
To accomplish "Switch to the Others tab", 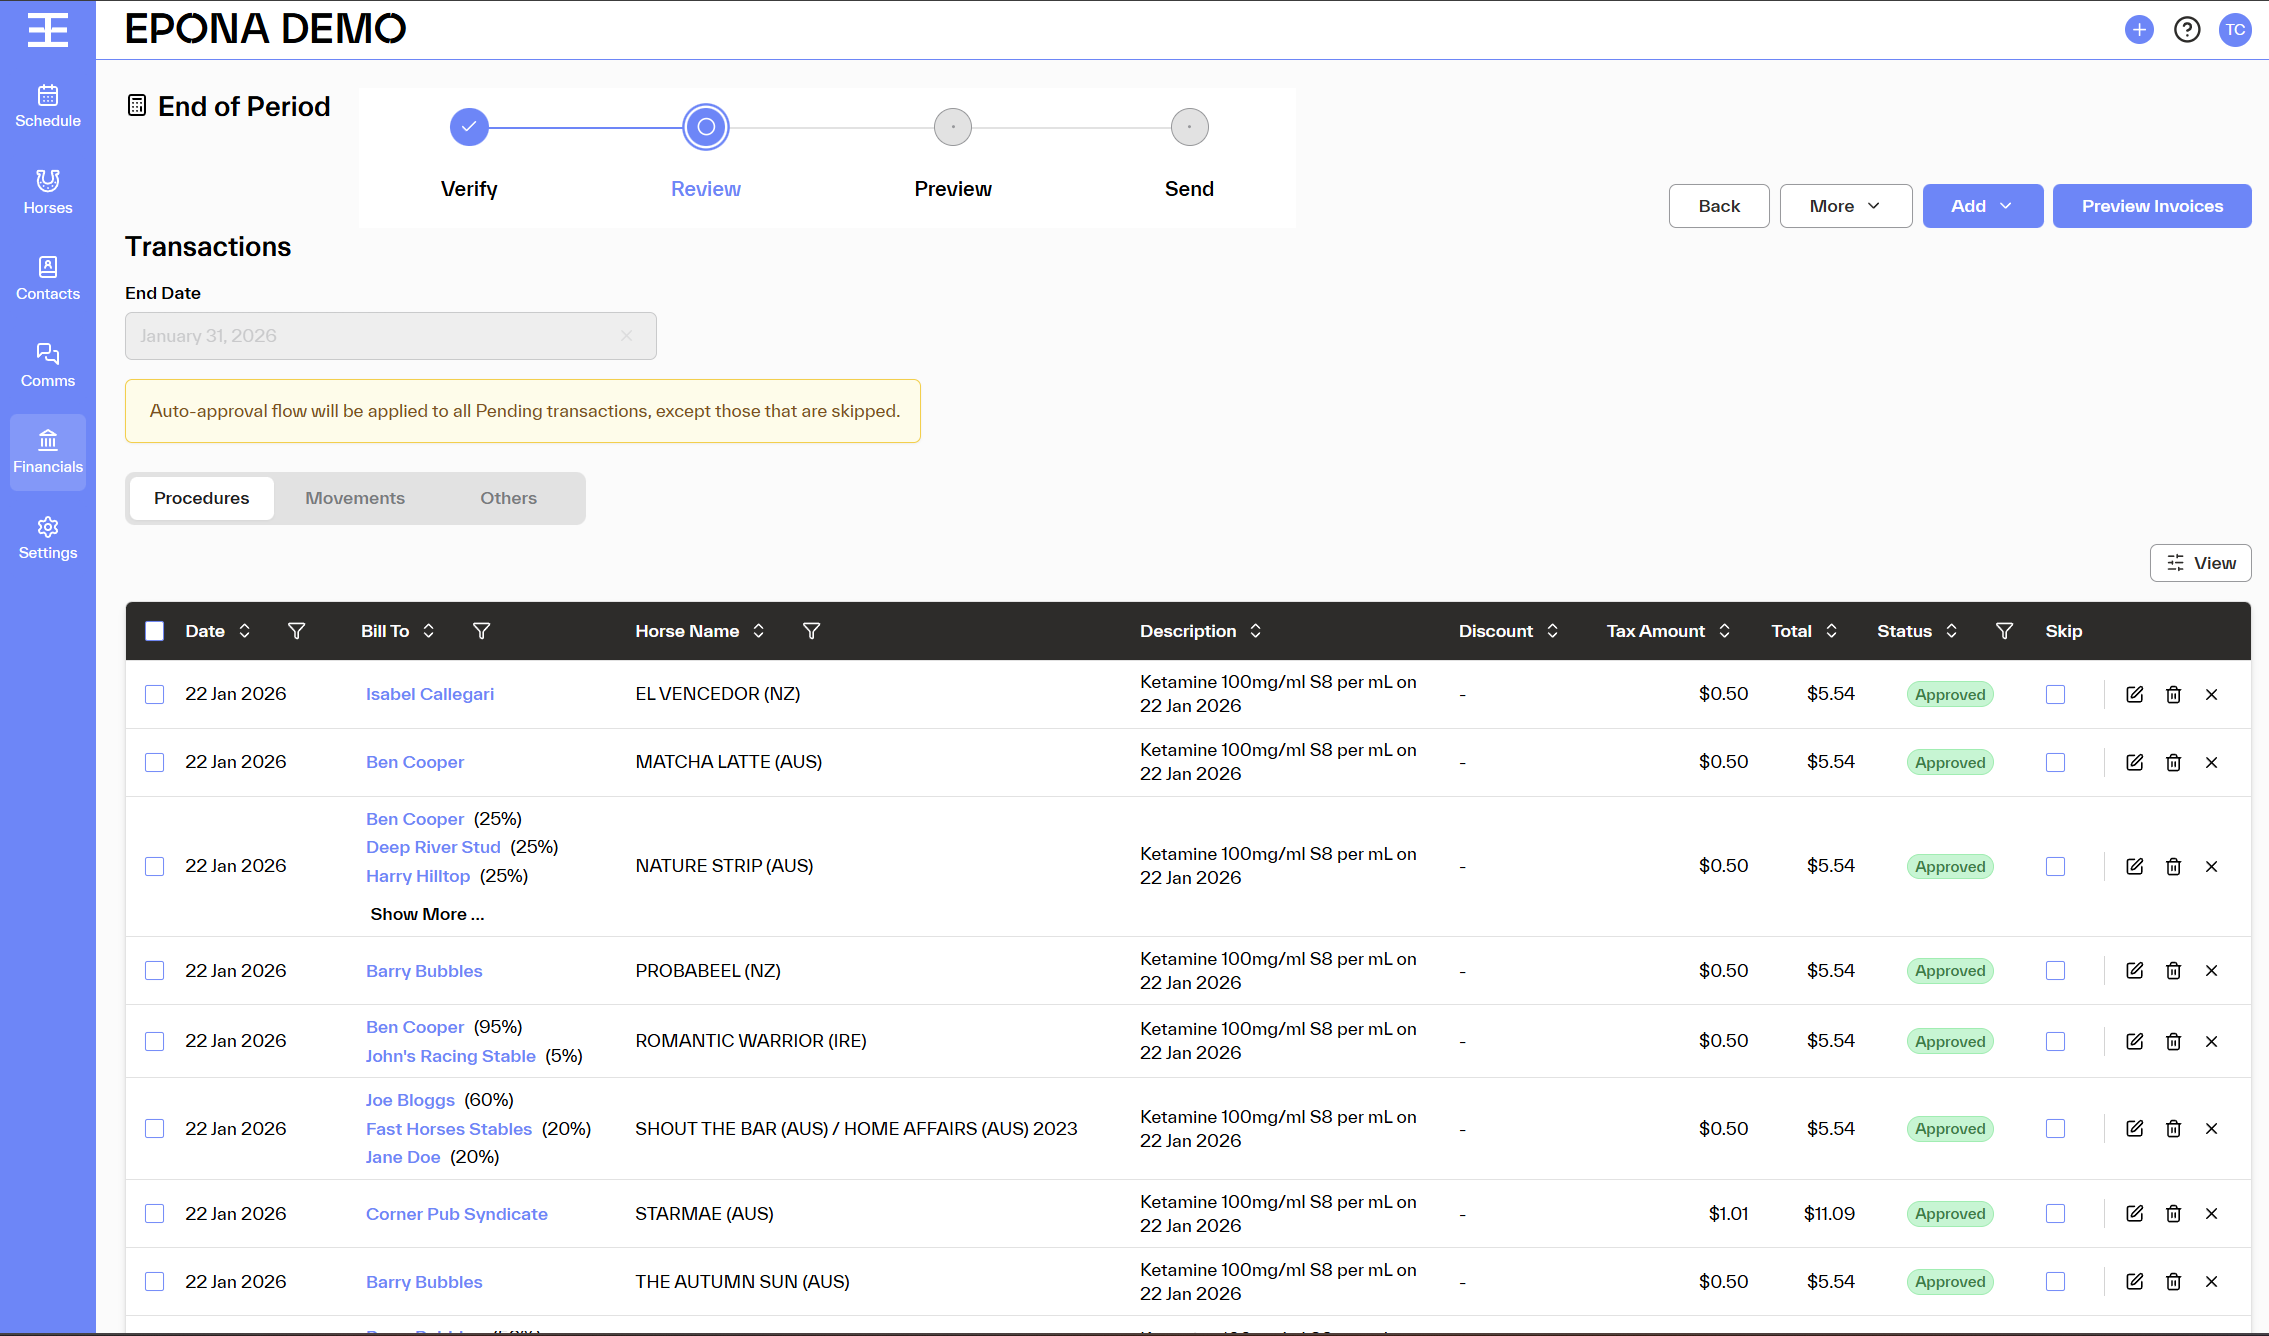I will 508,498.
